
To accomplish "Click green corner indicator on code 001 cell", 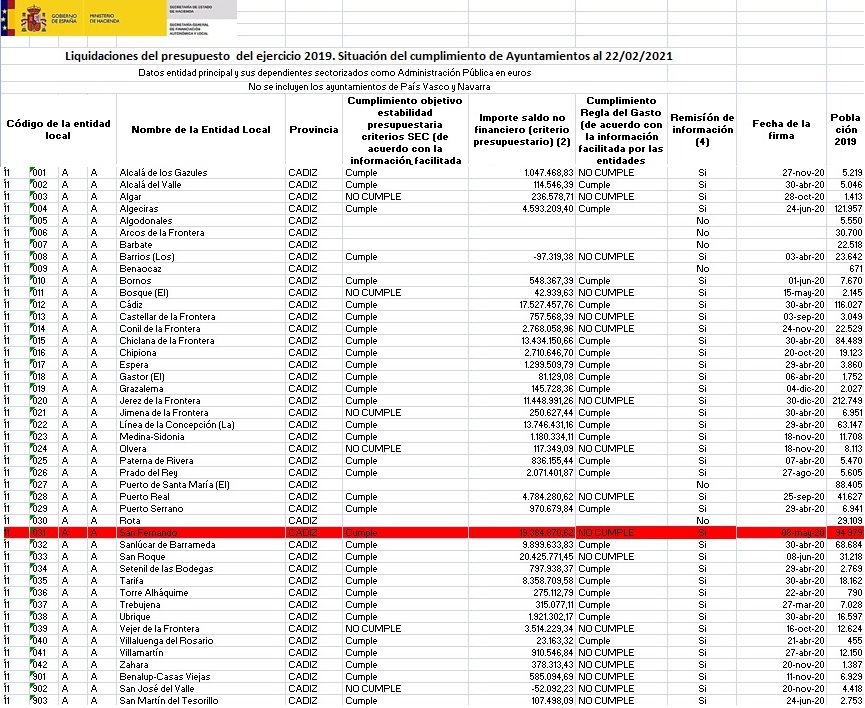I will pyautogui.click(x=32, y=170).
